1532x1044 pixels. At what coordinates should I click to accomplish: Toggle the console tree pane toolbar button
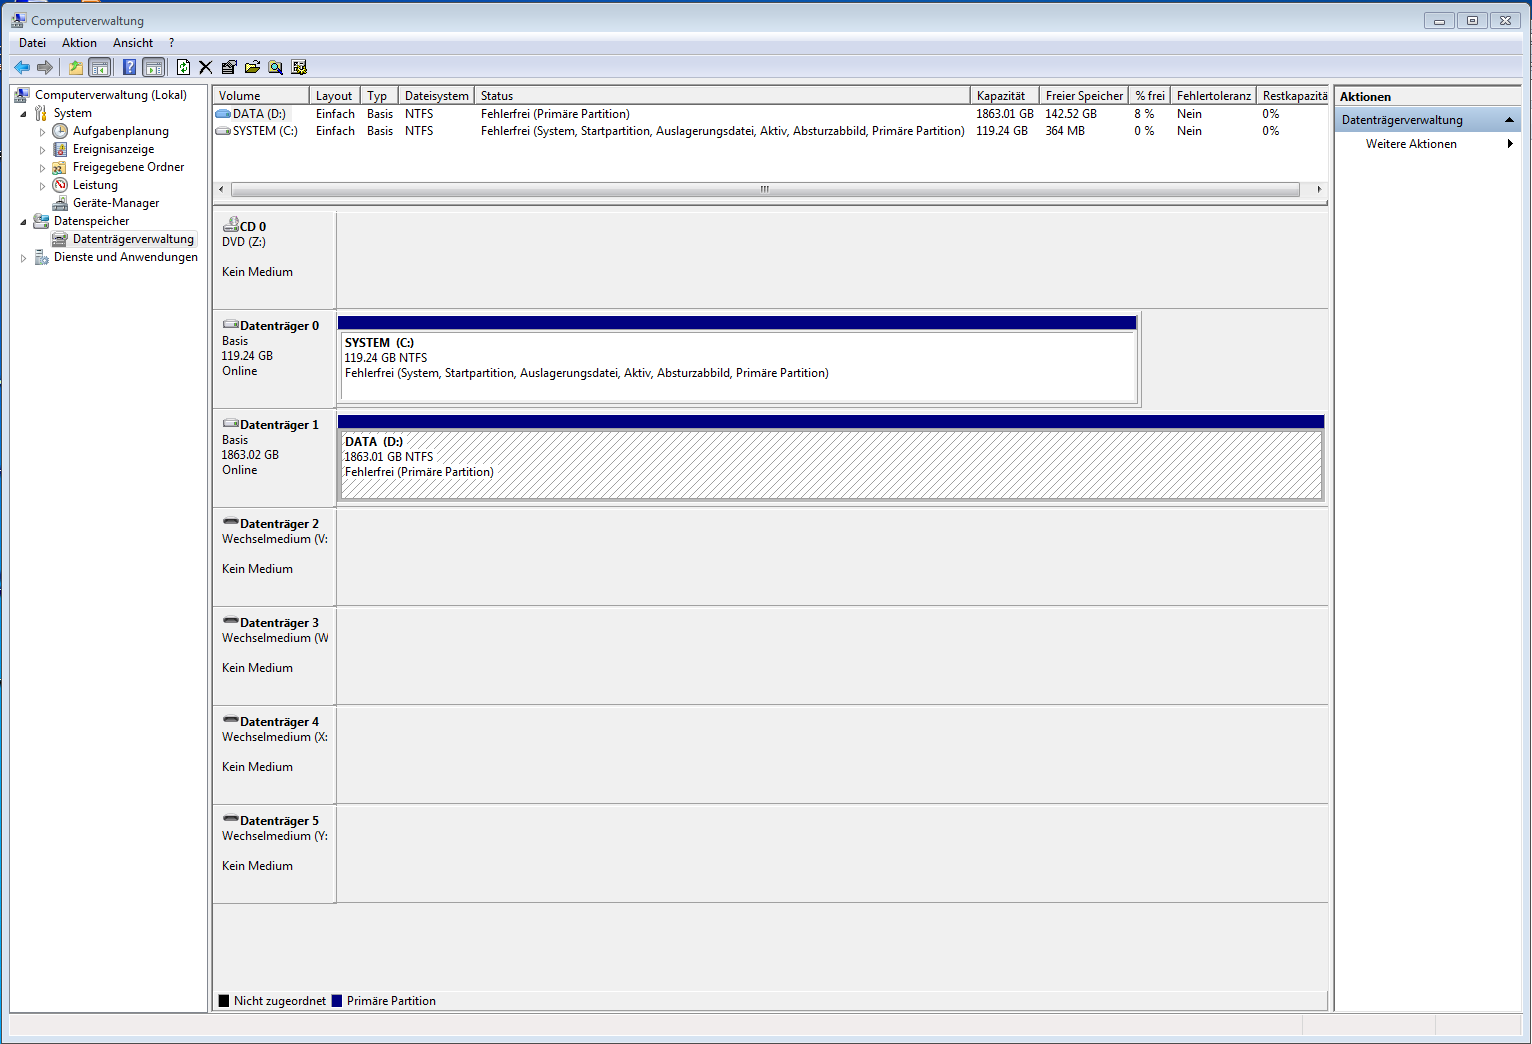[x=100, y=67]
